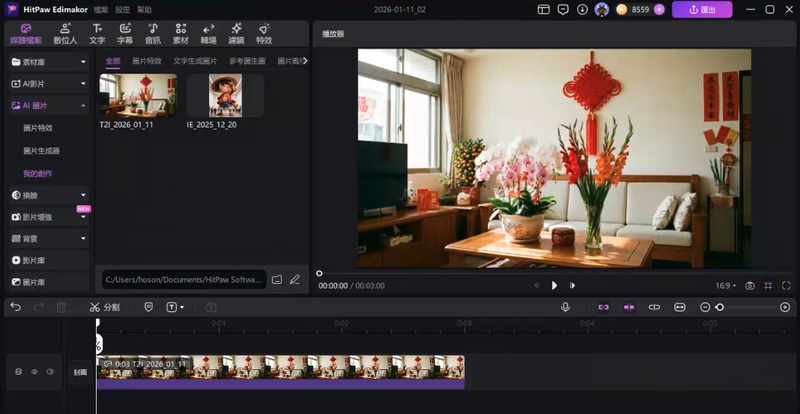
Task: Zoom in the timeline with plus
Action: click(x=785, y=307)
